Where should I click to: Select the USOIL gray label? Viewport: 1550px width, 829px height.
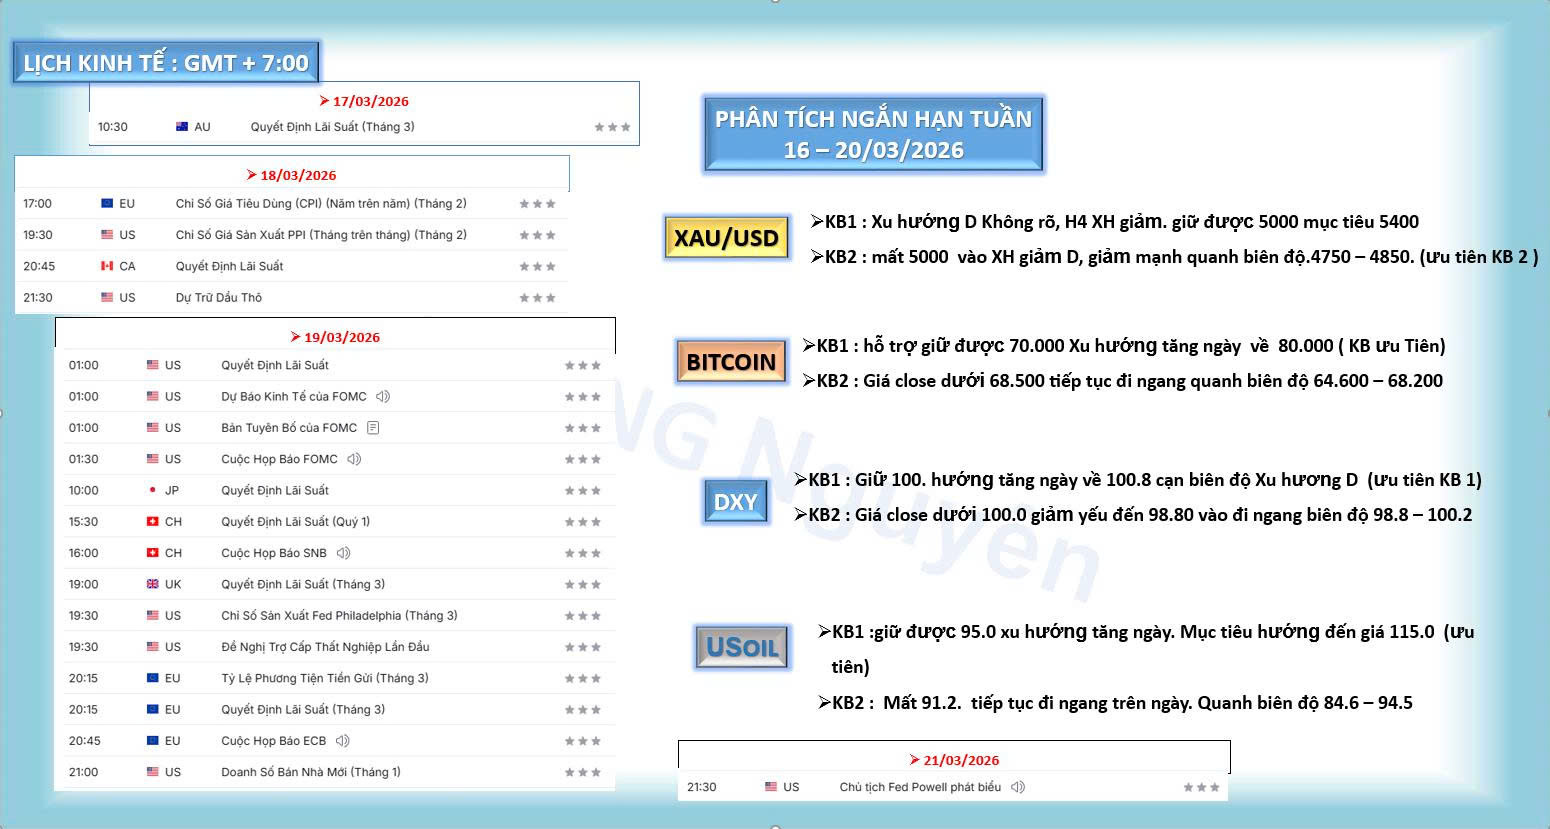tap(742, 647)
